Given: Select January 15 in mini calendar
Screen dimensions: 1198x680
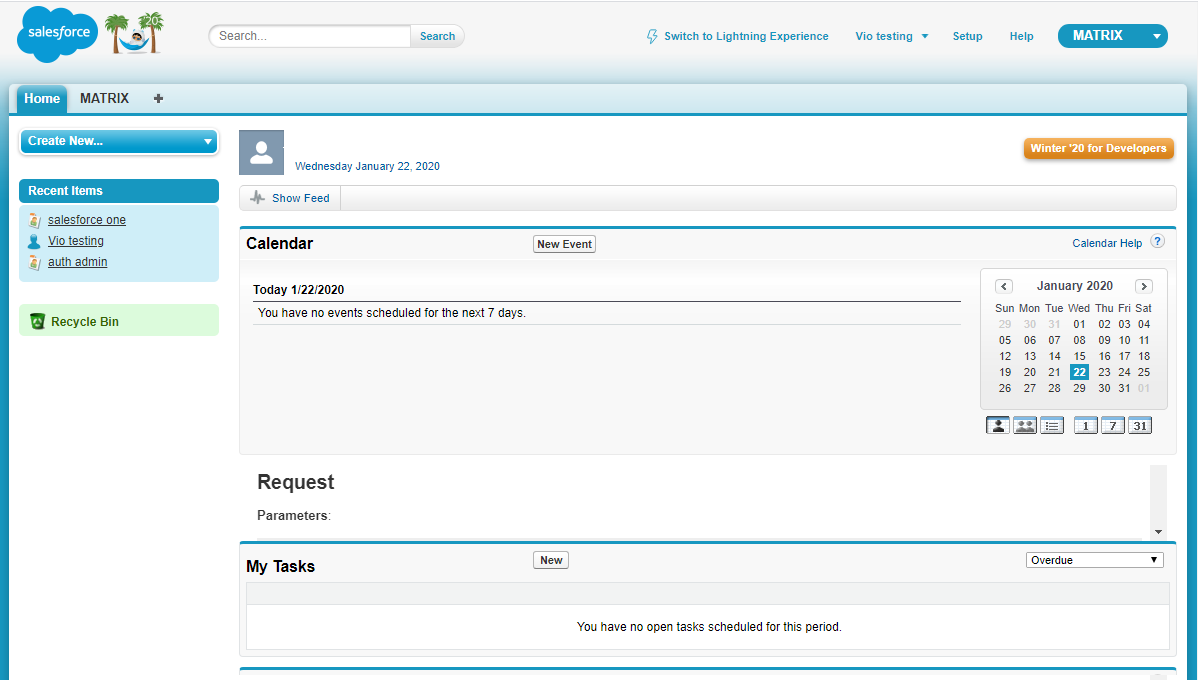Looking at the screenshot, I should click(1079, 356).
